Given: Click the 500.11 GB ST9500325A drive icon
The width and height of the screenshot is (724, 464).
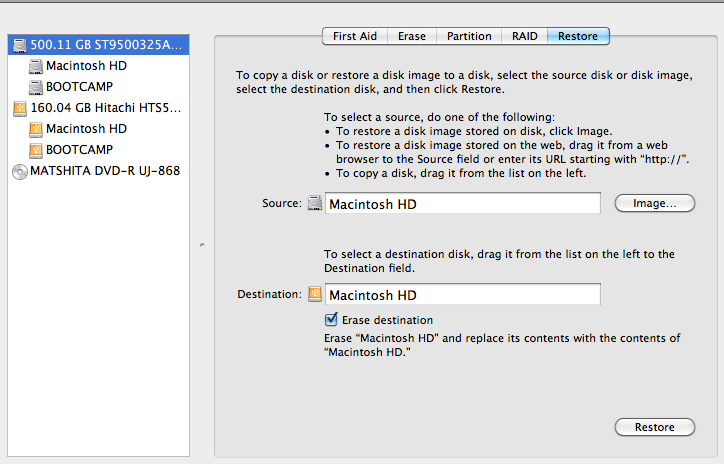Looking at the screenshot, I should point(20,45).
